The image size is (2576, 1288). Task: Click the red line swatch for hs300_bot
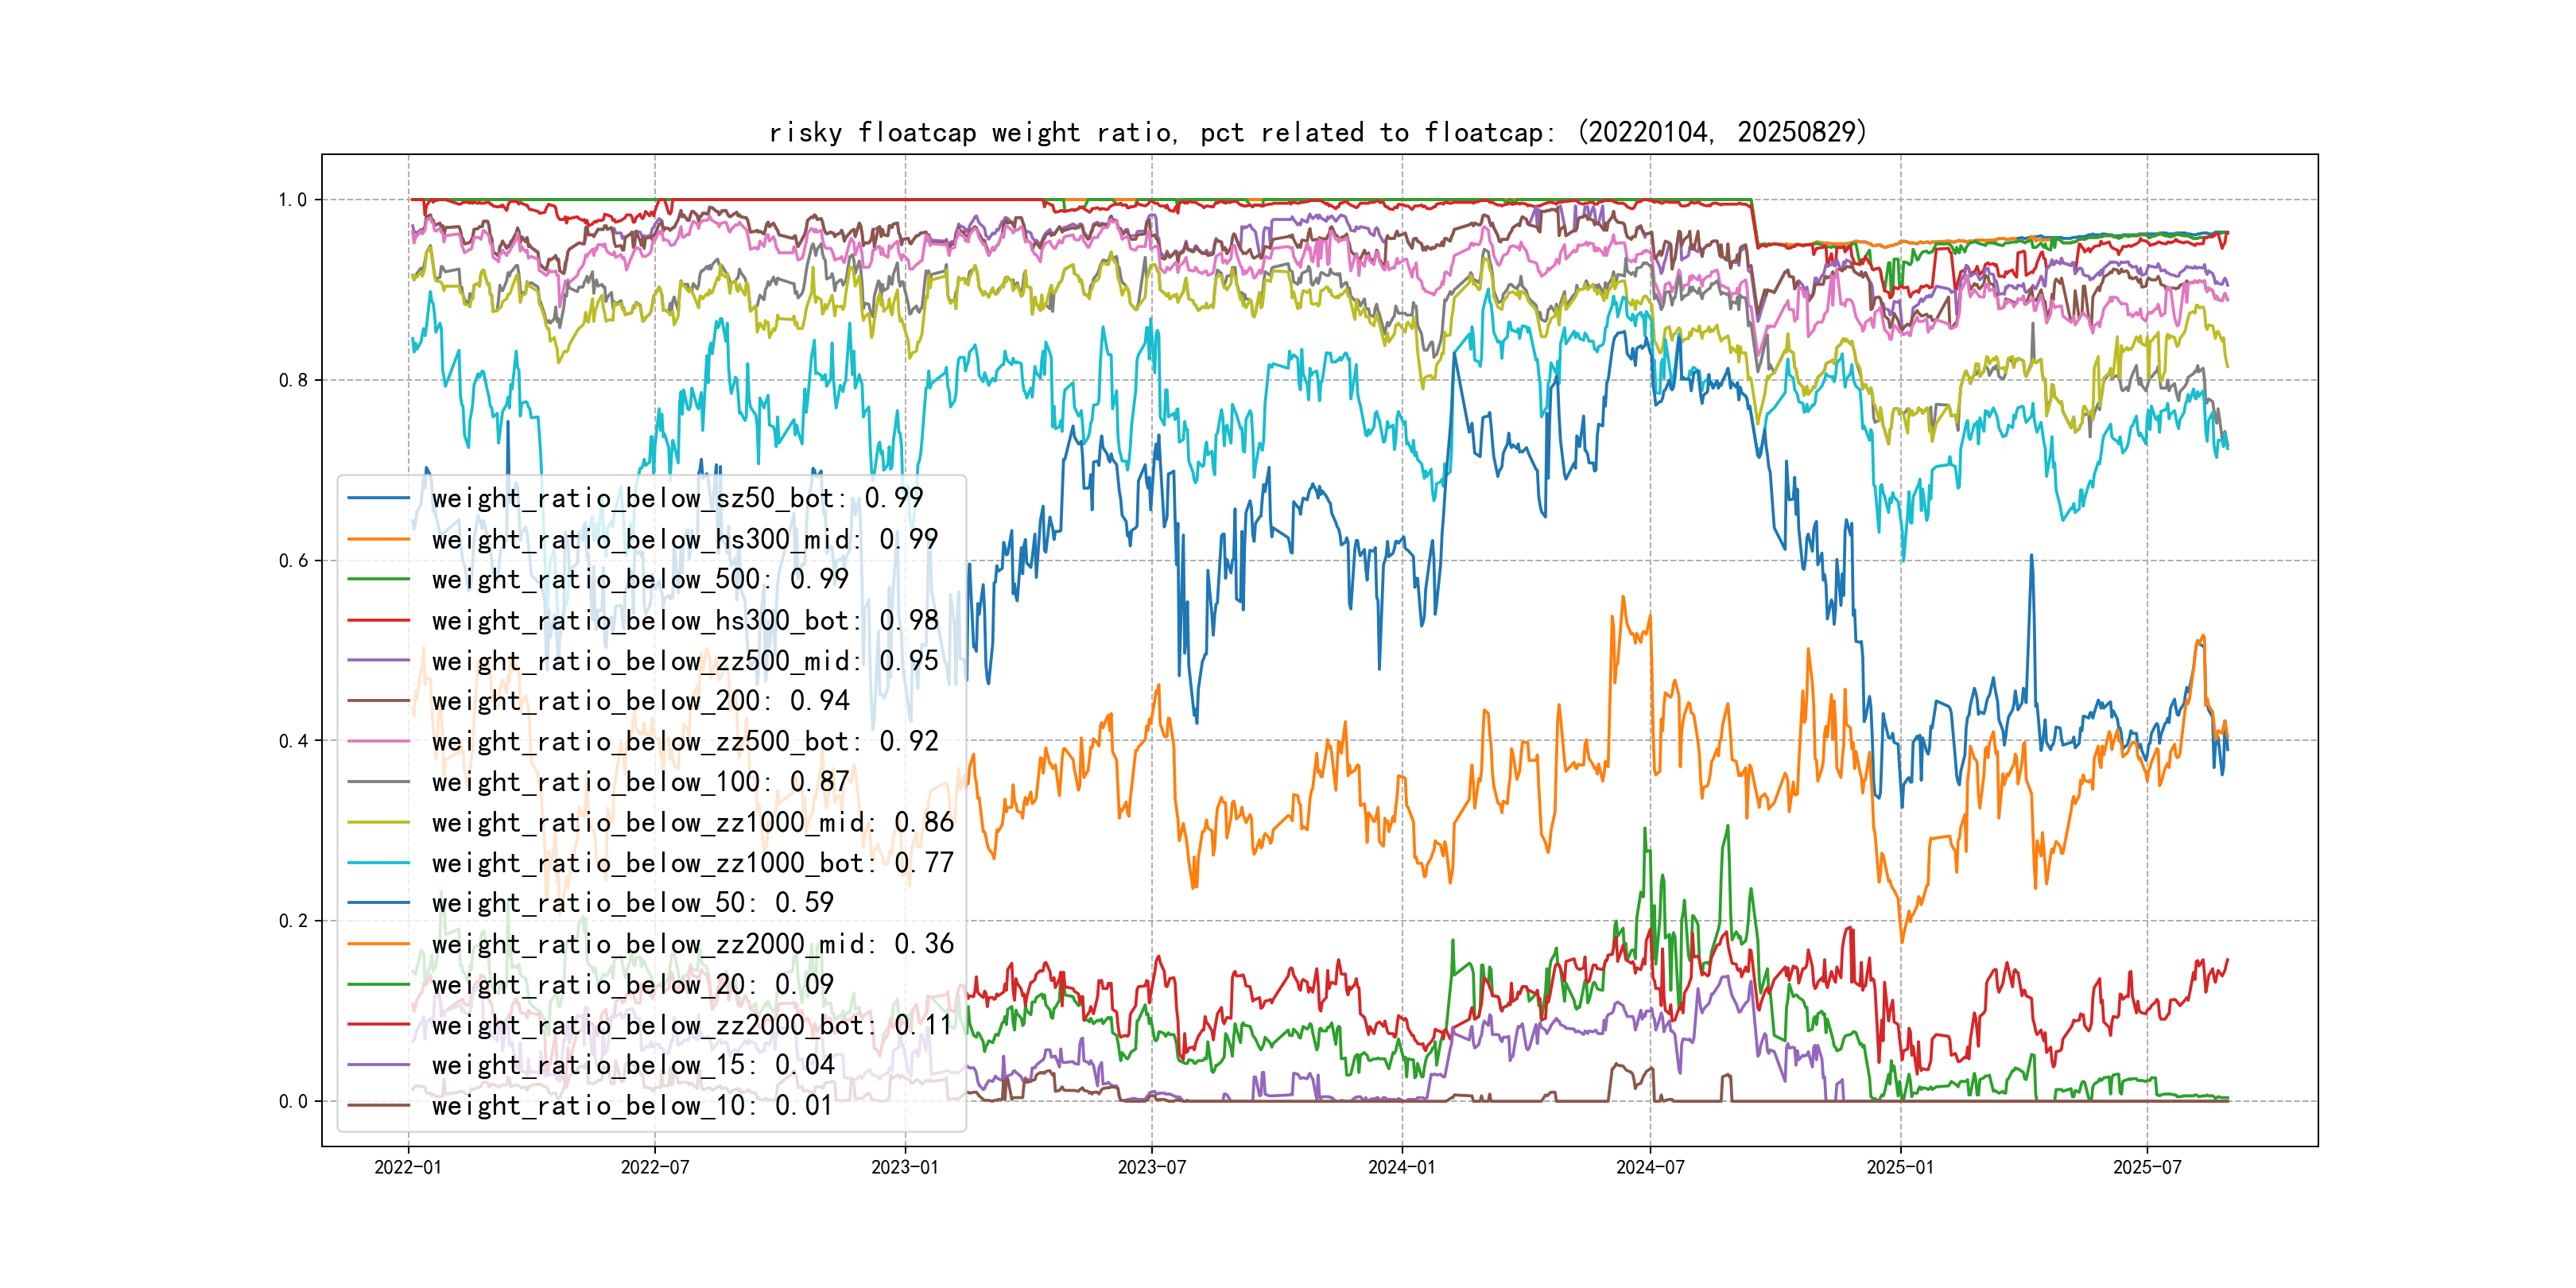pyautogui.click(x=378, y=620)
